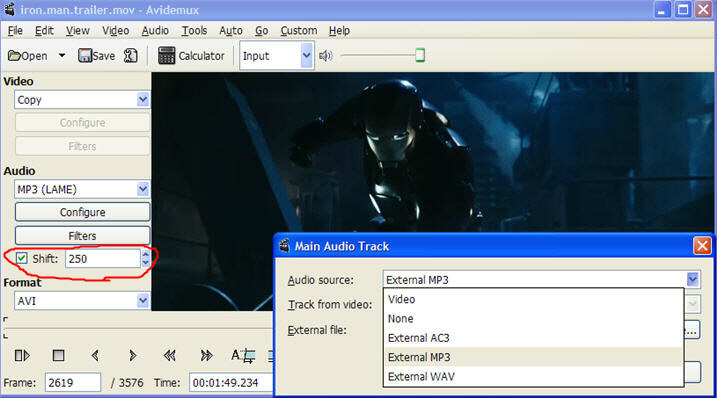This screenshot has height=398, width=717.
Task: Expand the Open recent files arrow
Action: (62, 56)
